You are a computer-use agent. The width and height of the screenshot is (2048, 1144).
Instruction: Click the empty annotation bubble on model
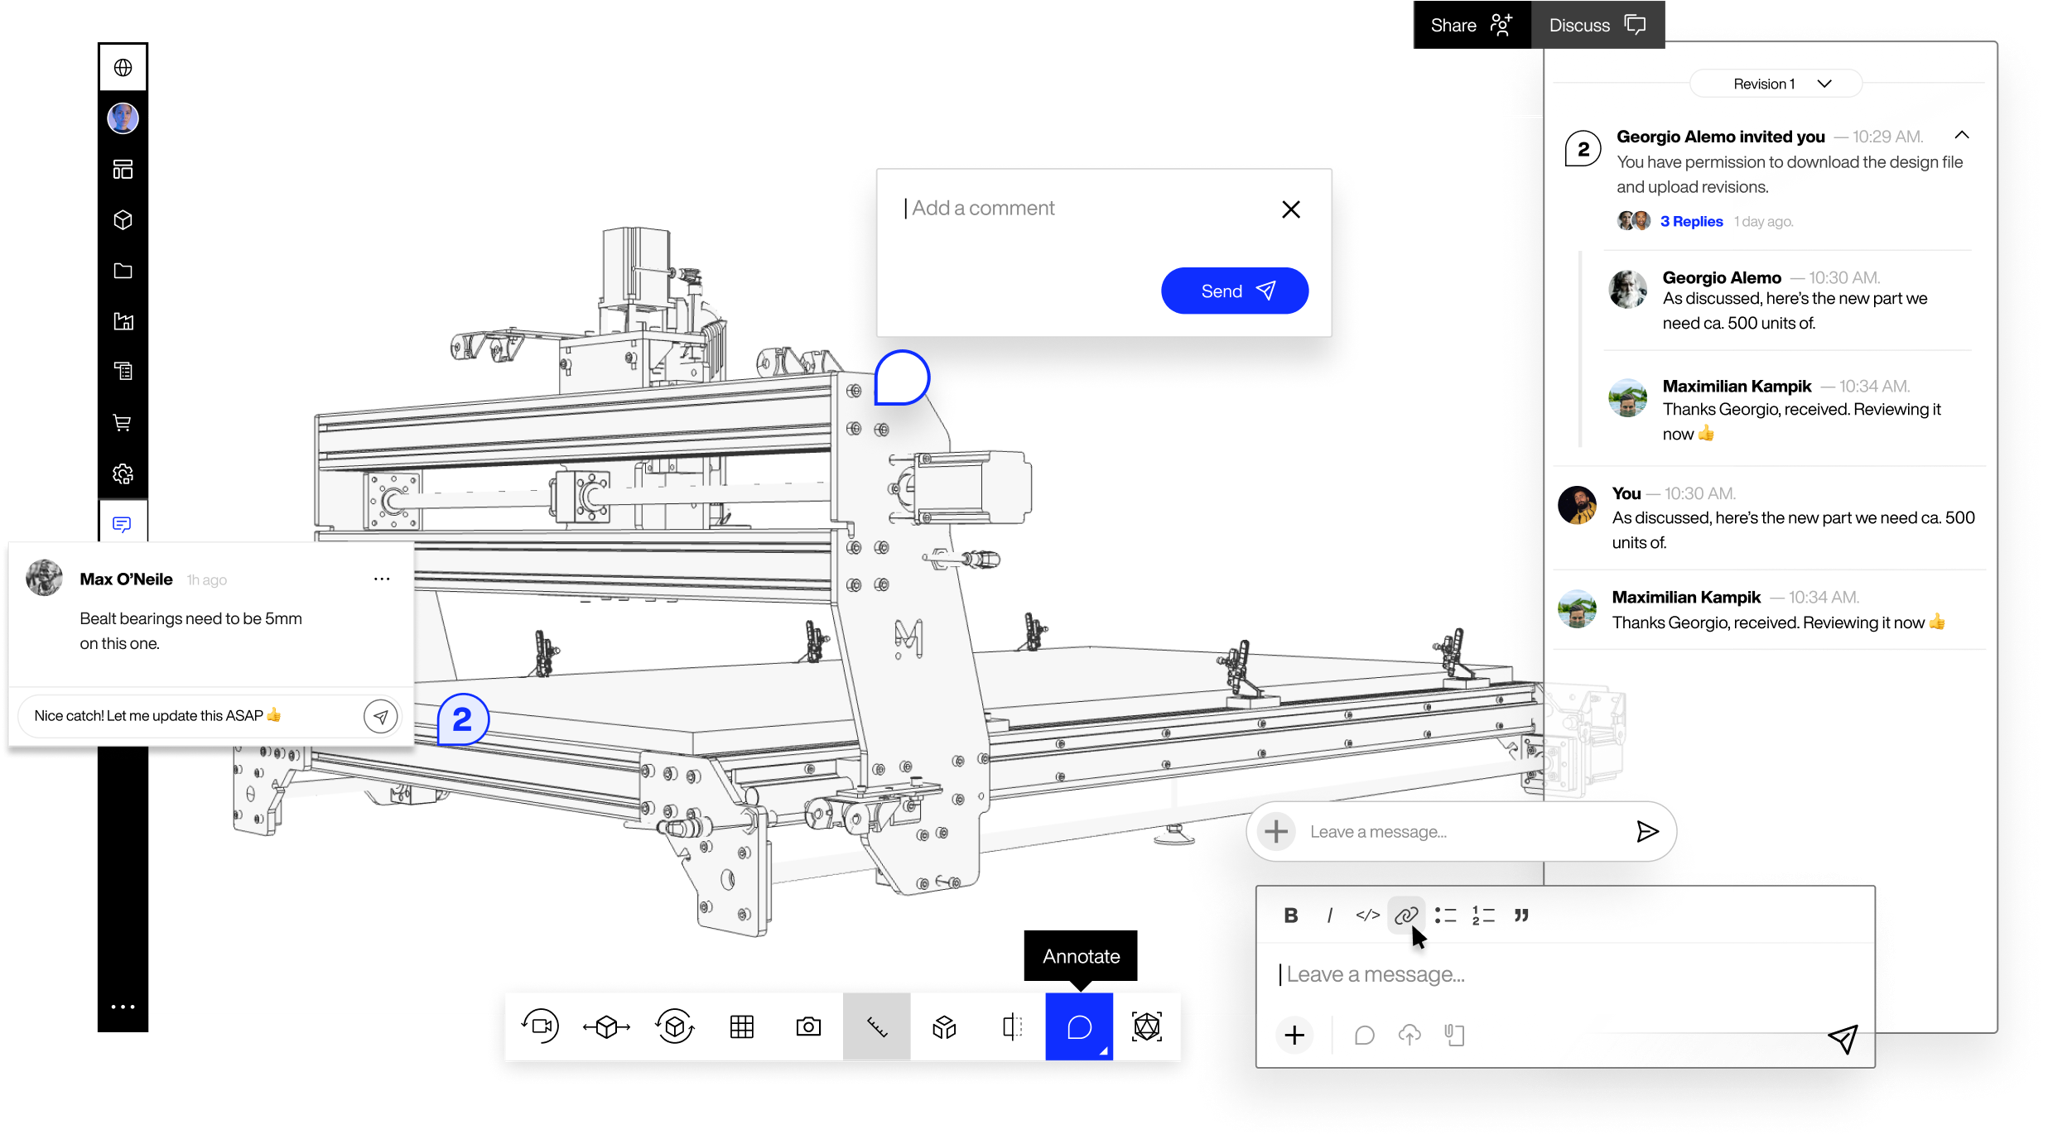pyautogui.click(x=902, y=378)
